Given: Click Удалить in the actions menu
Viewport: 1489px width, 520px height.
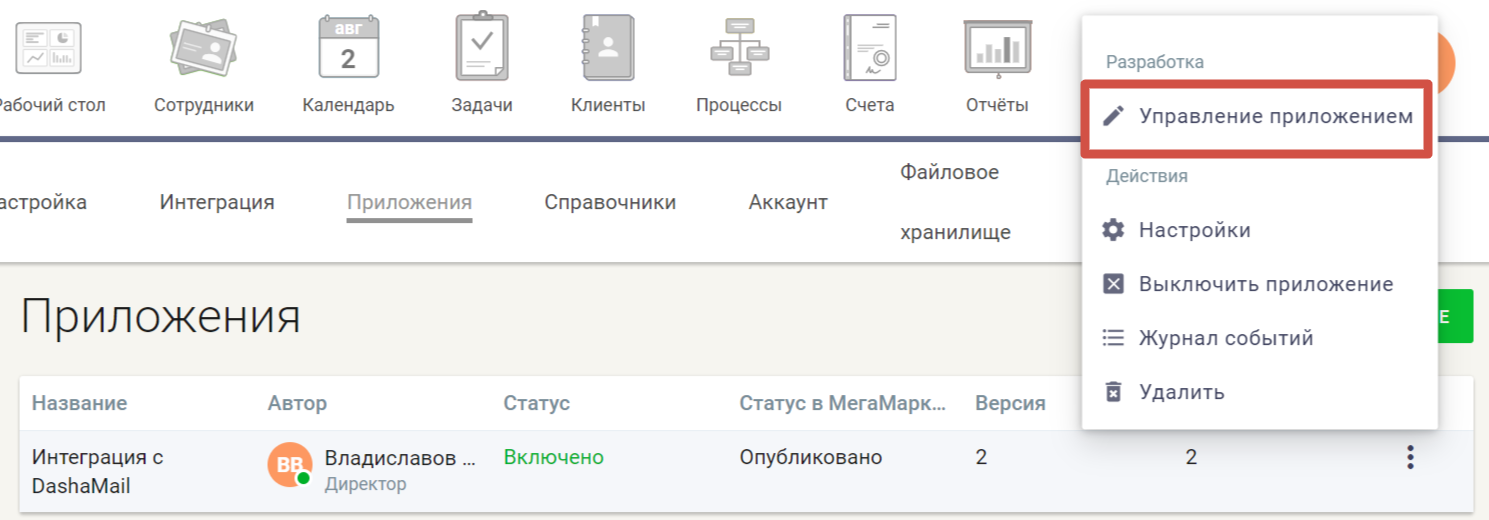Looking at the screenshot, I should (1181, 392).
